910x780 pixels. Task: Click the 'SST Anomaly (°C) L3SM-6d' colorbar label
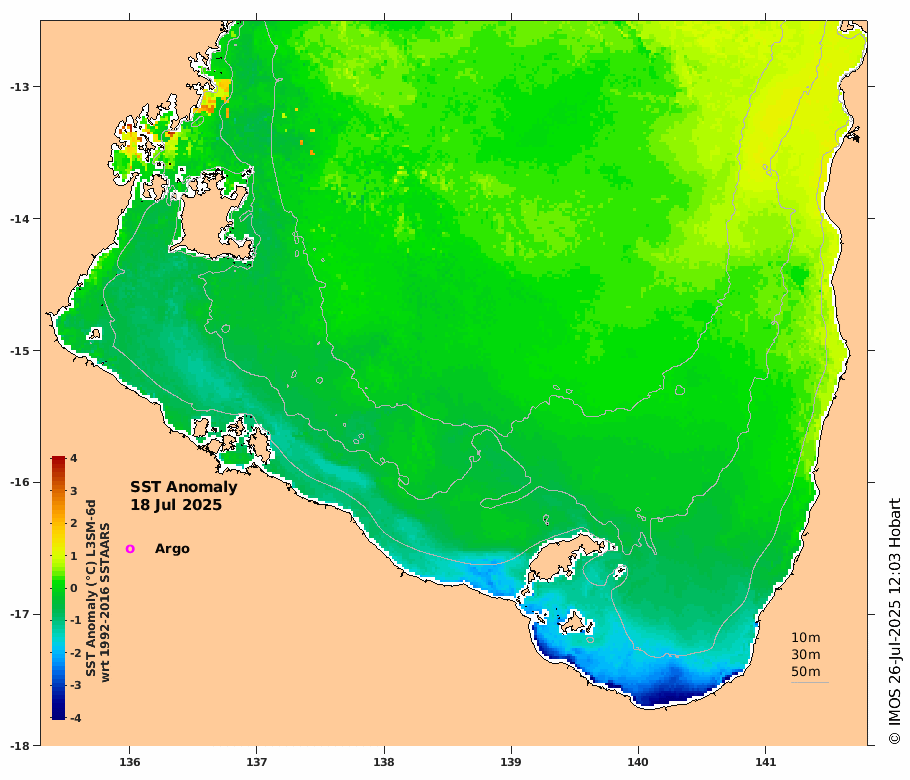pos(91,588)
